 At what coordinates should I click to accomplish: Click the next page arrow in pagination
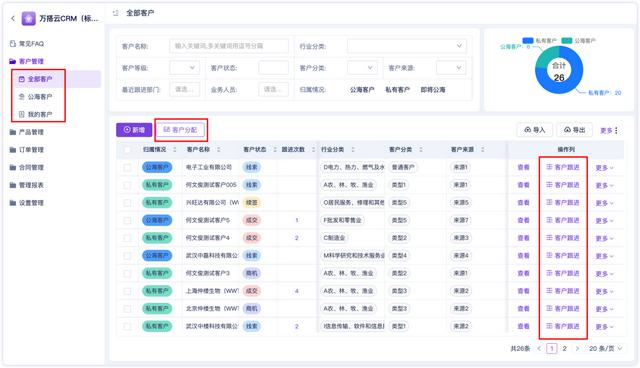[x=577, y=348]
